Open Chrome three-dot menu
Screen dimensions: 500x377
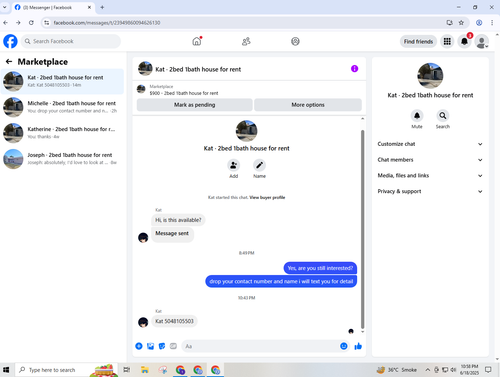click(x=492, y=23)
